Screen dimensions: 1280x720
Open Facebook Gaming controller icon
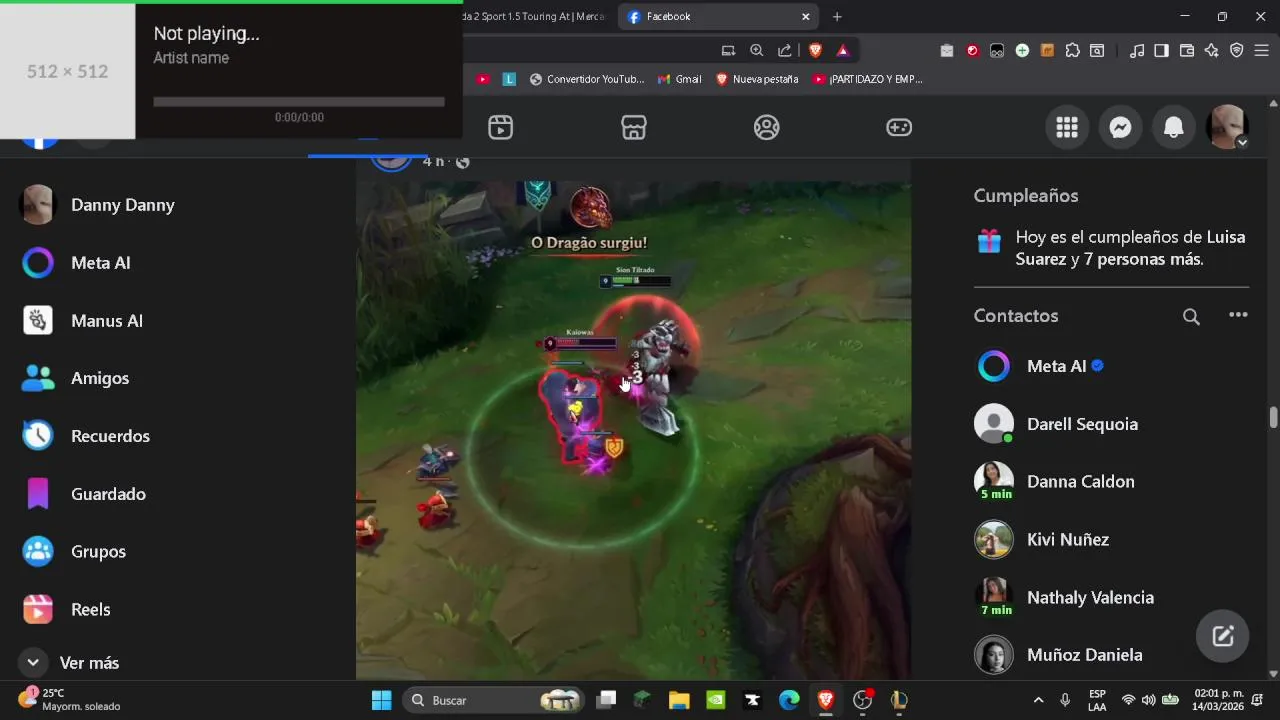point(899,128)
